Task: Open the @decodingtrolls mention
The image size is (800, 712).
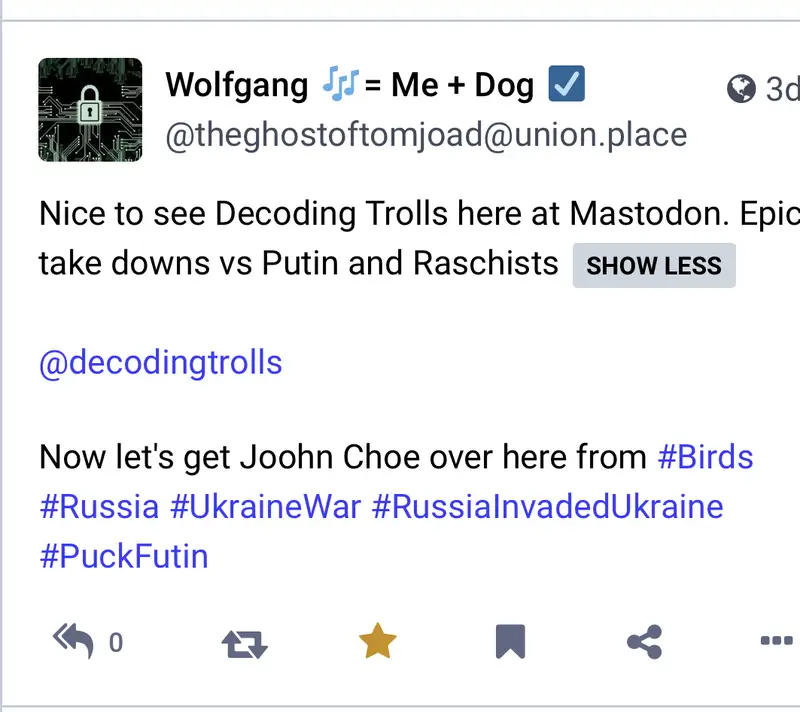Action: 160,361
